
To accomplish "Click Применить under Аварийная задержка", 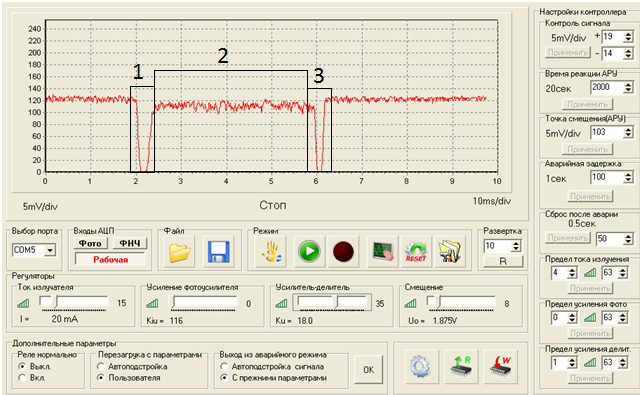I will pos(591,196).
